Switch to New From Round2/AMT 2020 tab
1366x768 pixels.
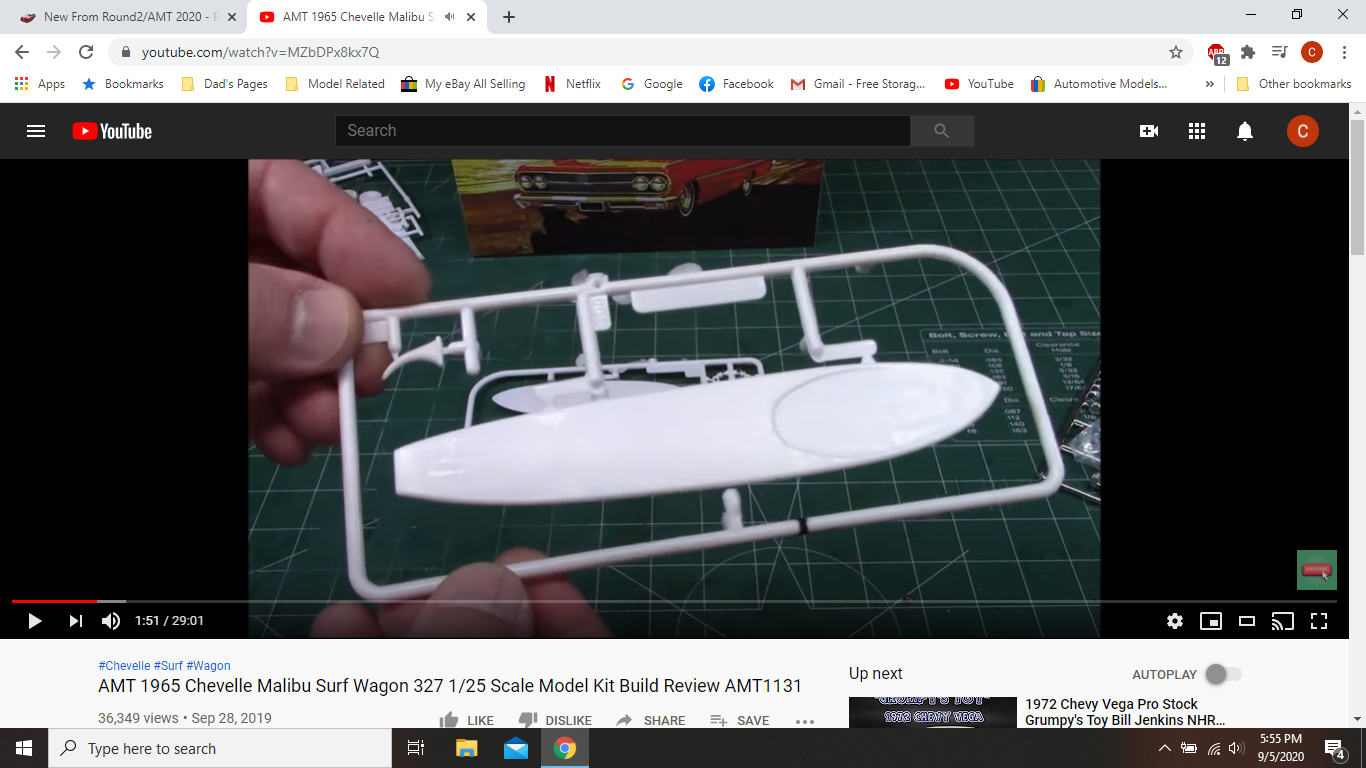tap(130, 17)
